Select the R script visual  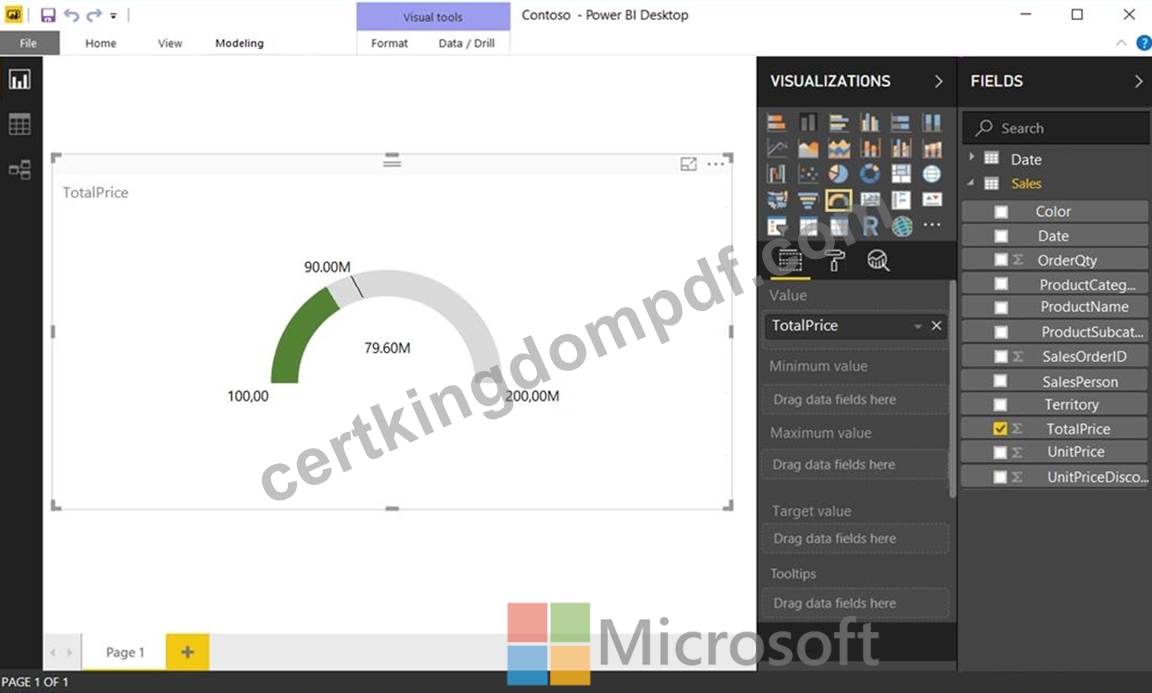[870, 226]
